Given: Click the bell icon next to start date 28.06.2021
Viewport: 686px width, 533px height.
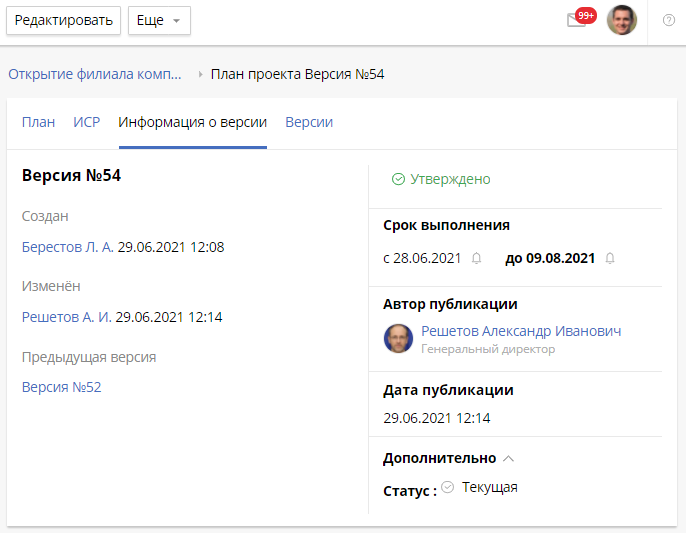Looking at the screenshot, I should click(477, 258).
